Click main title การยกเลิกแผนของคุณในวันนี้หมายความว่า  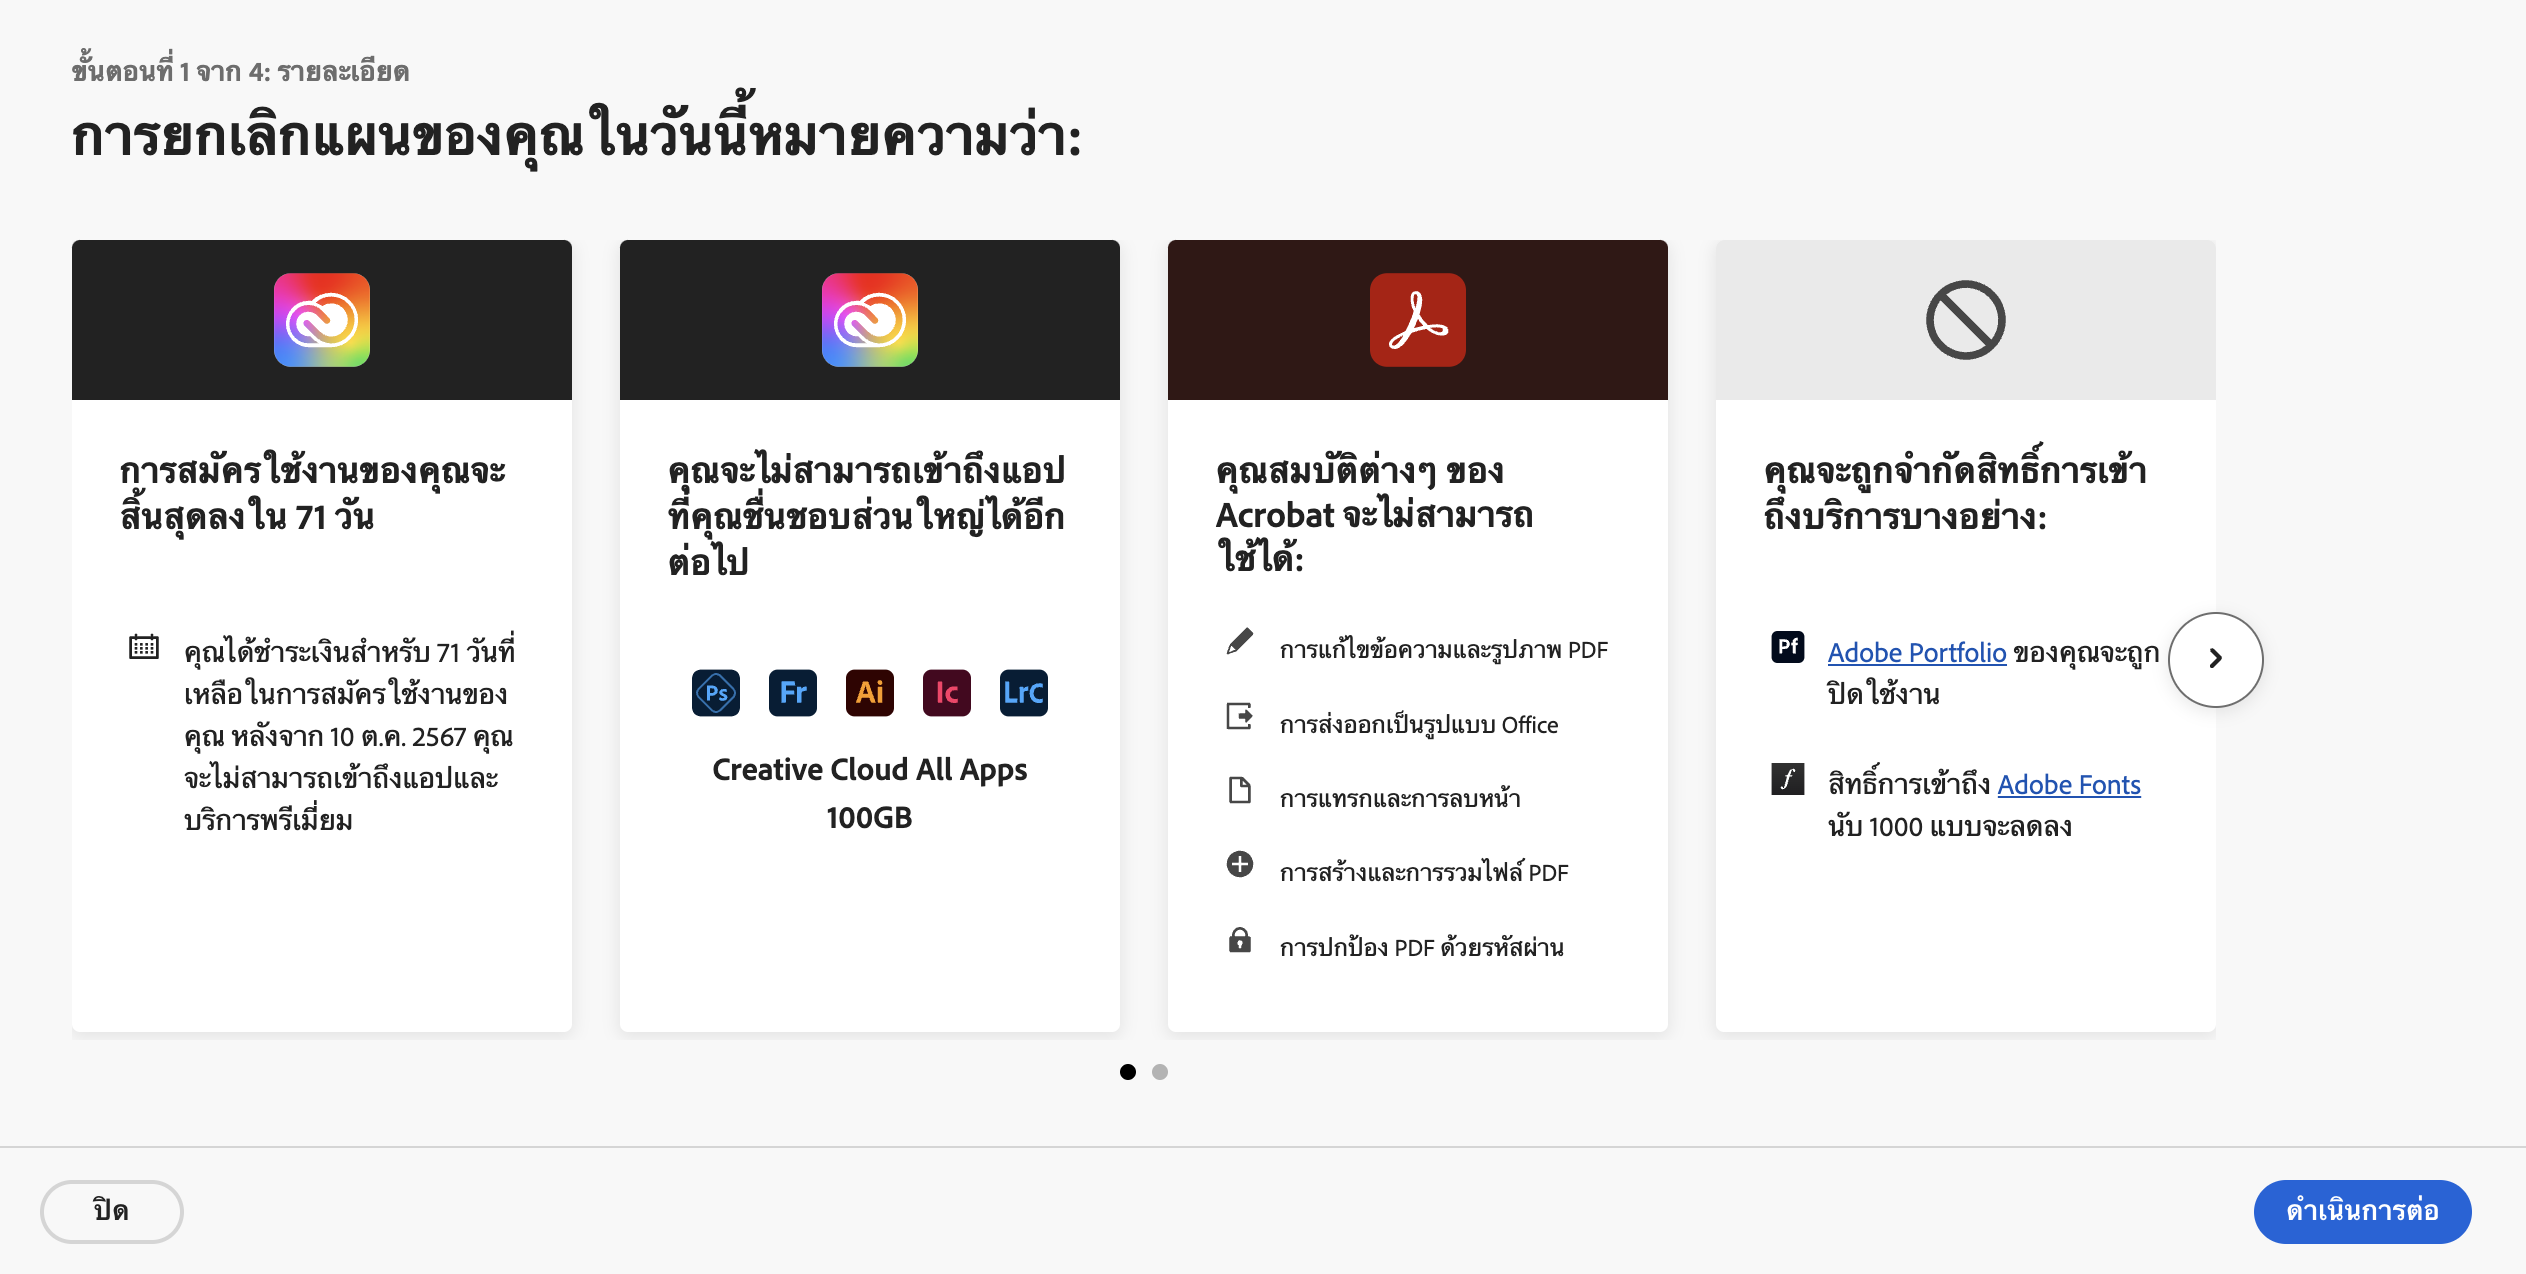577,132
